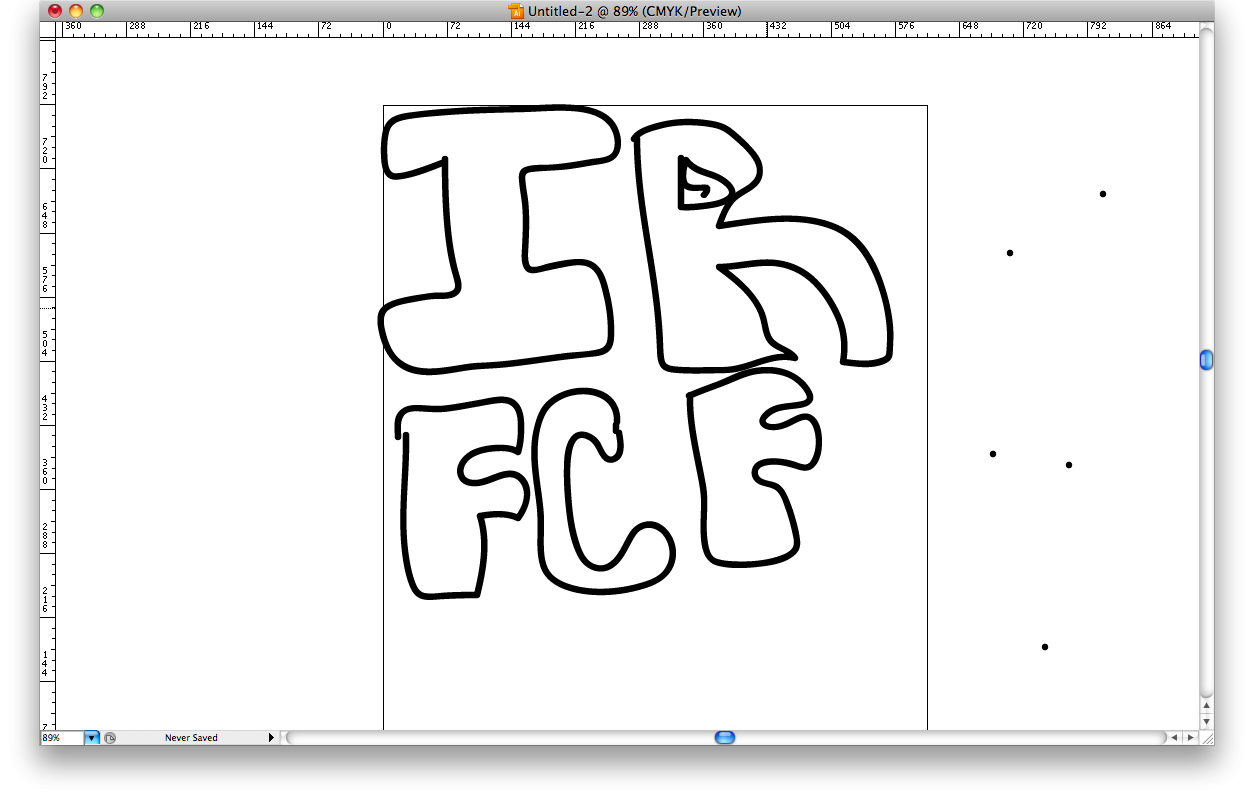Zoom the window with green title button
The width and height of the screenshot is (1254, 800).
pos(97,11)
